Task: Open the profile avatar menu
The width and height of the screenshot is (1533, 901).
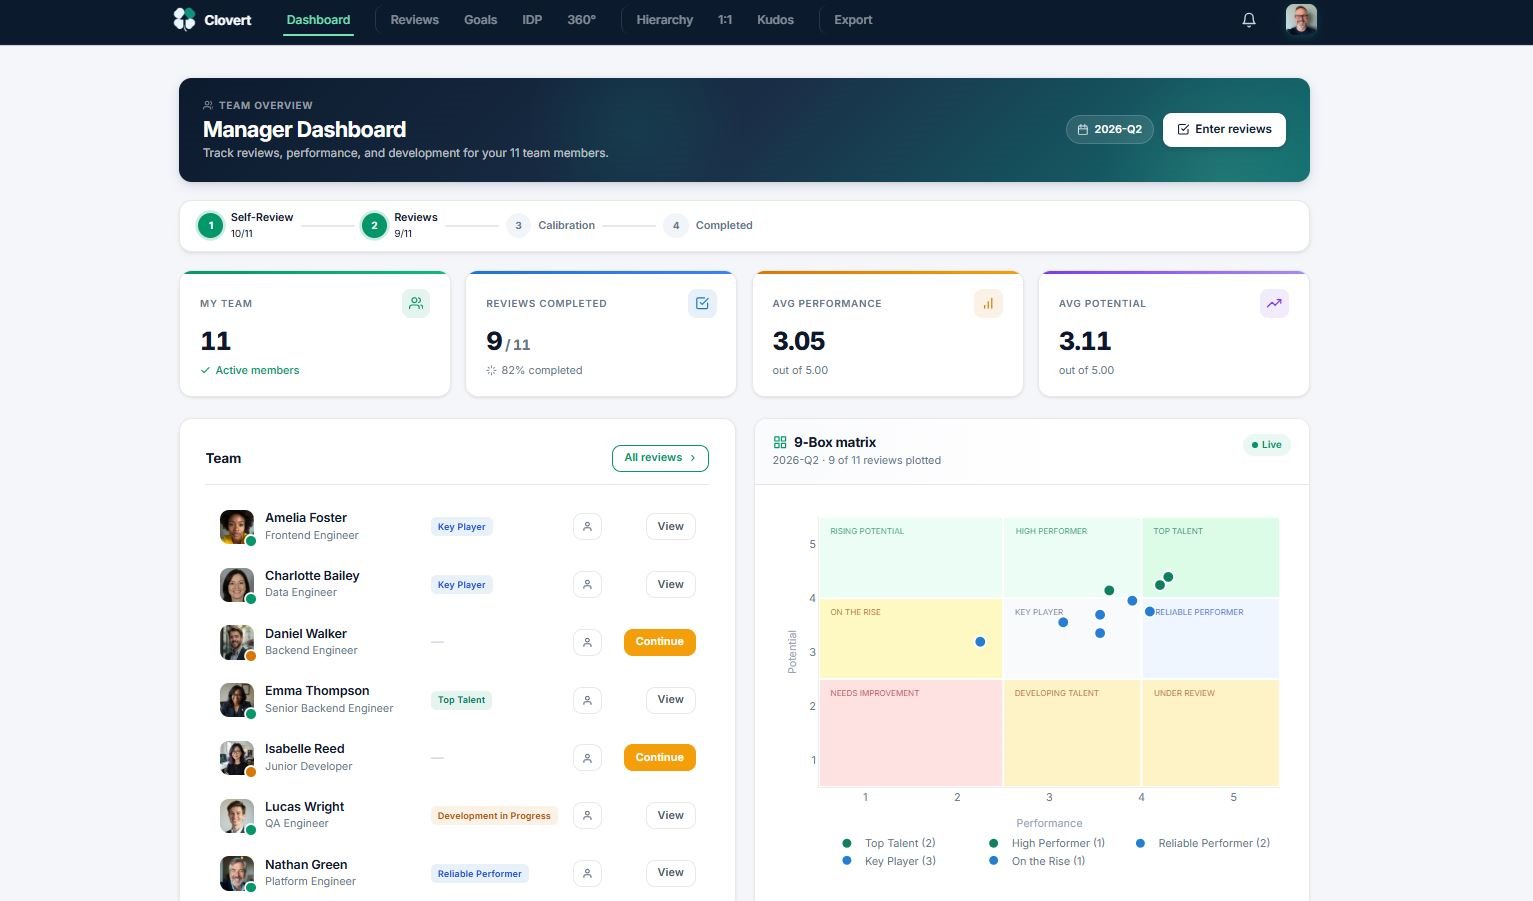Action: click(x=1301, y=19)
